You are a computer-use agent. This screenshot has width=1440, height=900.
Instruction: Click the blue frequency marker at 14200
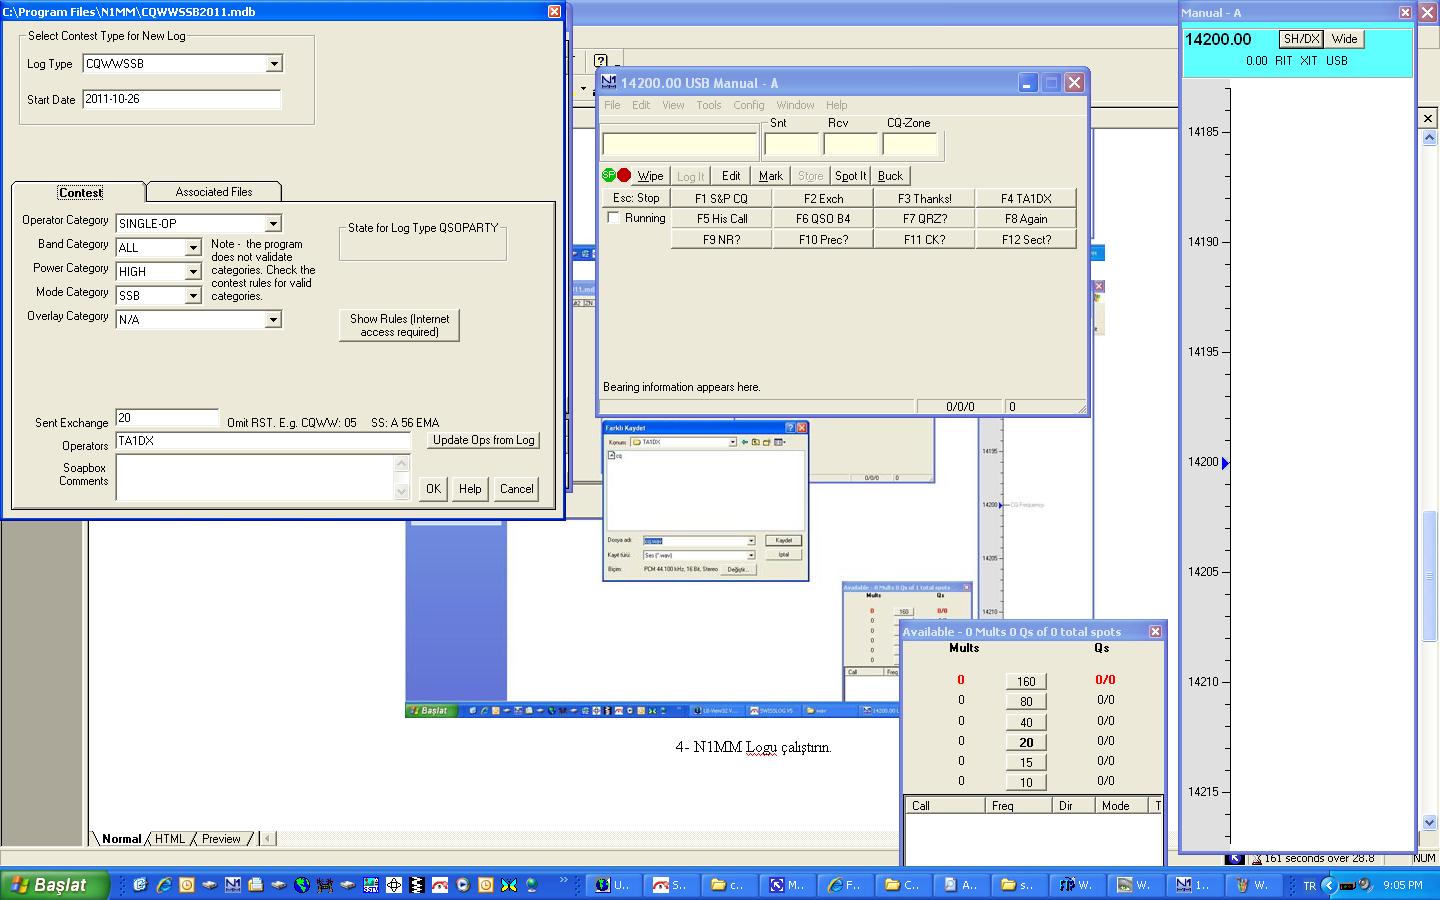1225,463
